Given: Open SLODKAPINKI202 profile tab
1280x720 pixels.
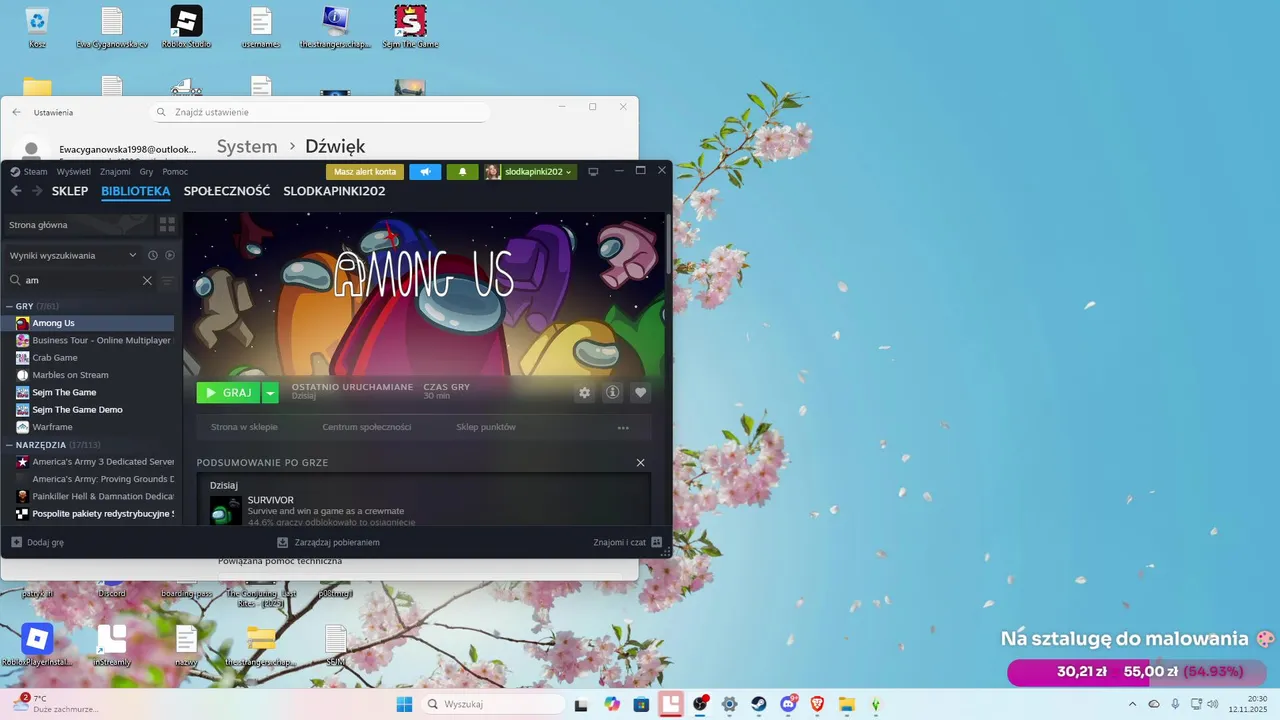Looking at the screenshot, I should tap(334, 191).
